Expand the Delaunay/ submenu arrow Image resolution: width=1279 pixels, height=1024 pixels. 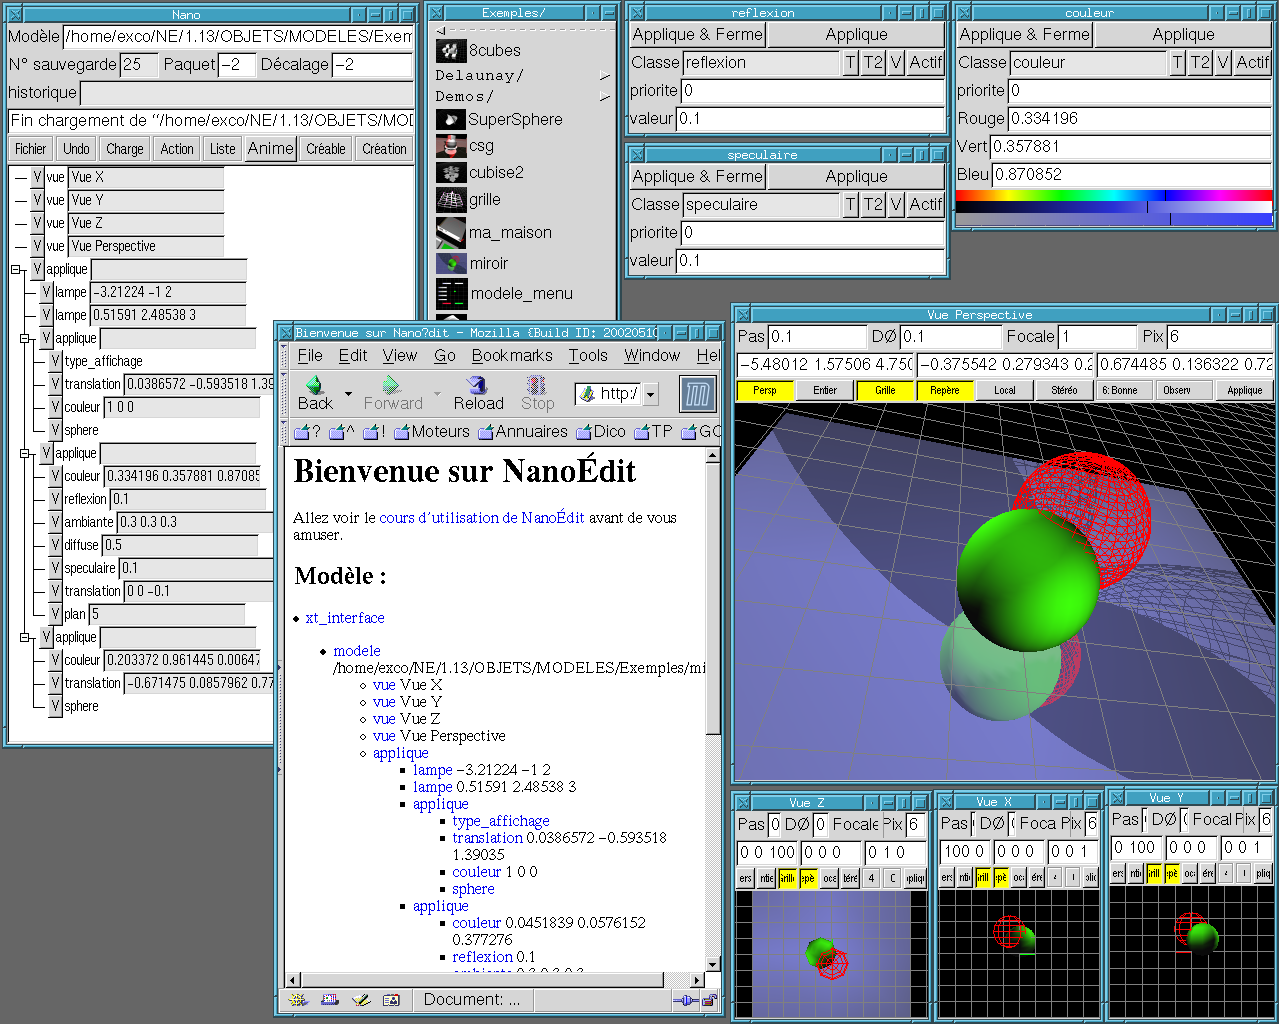pyautogui.click(x=604, y=76)
